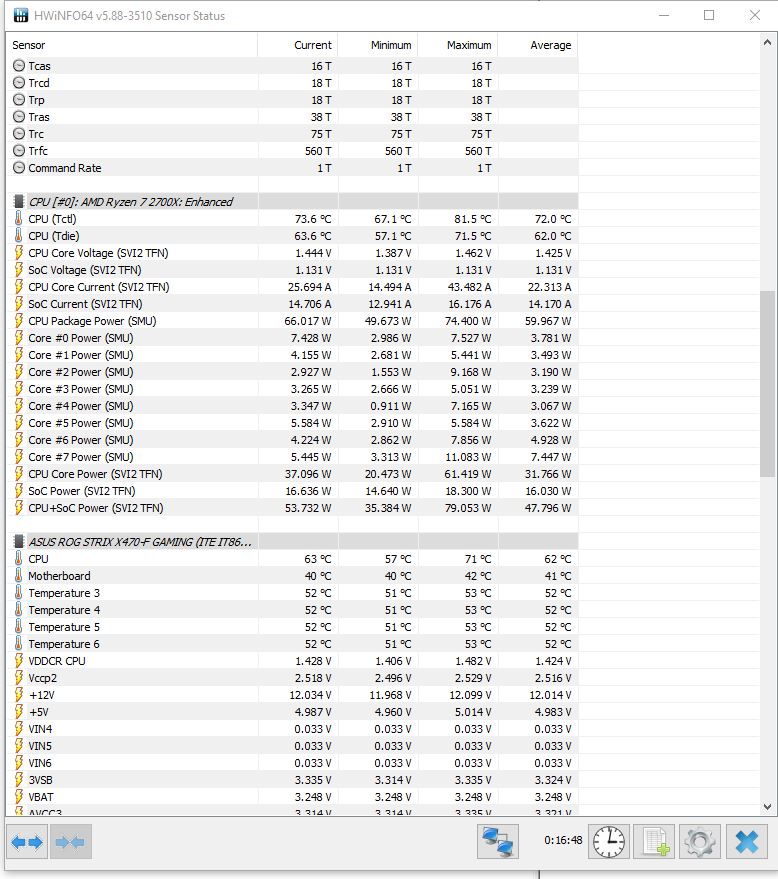Click the 0:16:48 elapsed time display
Image resolution: width=778 pixels, height=879 pixels.
(563, 840)
